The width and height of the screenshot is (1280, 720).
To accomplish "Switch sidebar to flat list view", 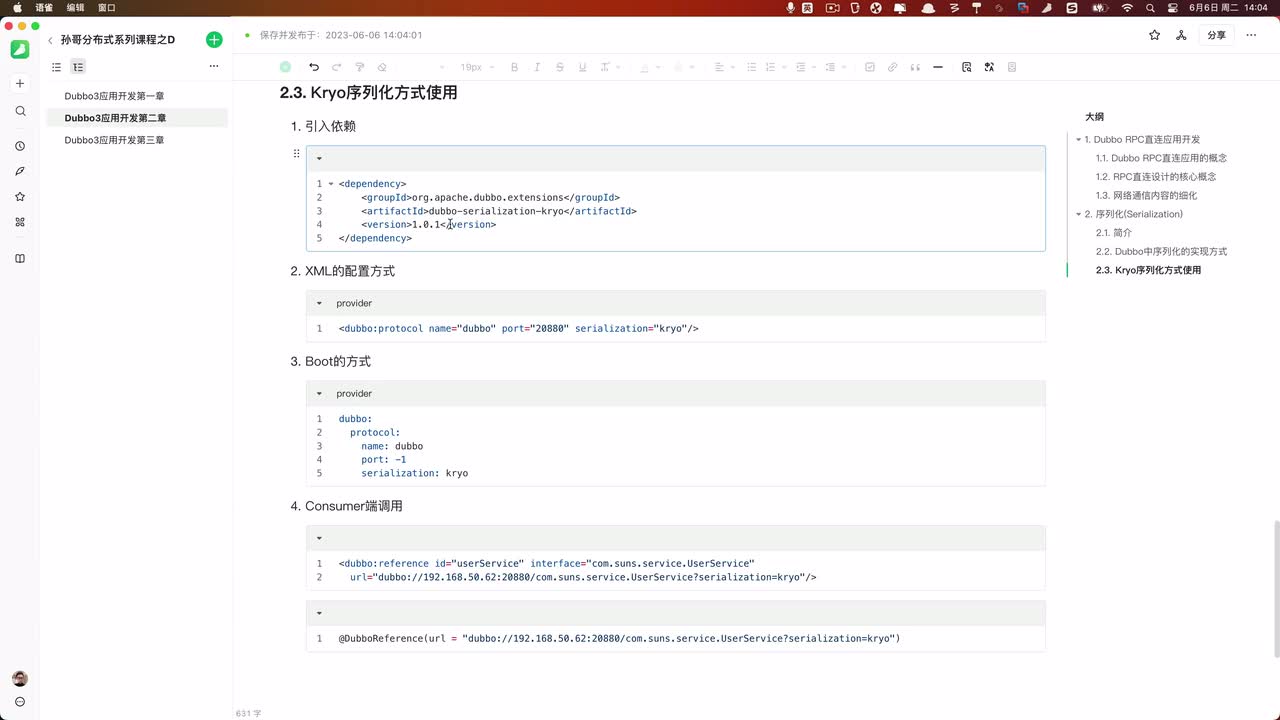I will point(57,67).
